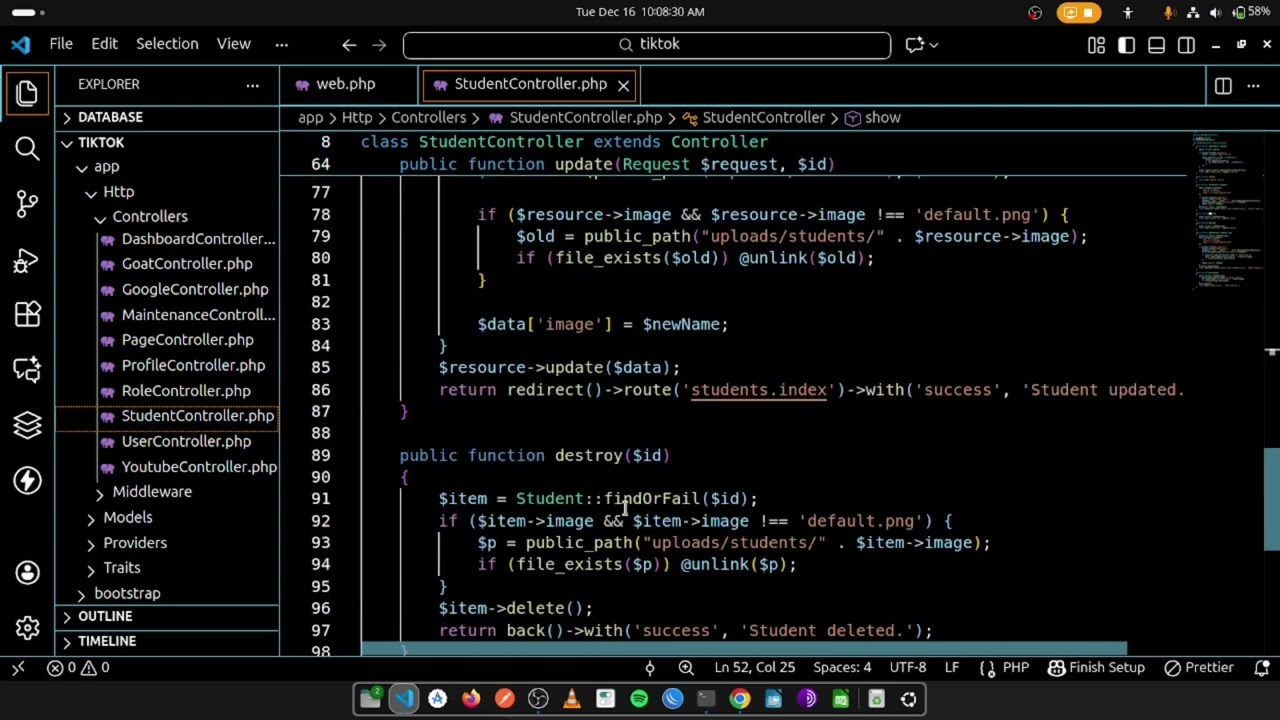Go forward with the navigation arrow
This screenshot has height=720, width=1280.
(x=379, y=45)
